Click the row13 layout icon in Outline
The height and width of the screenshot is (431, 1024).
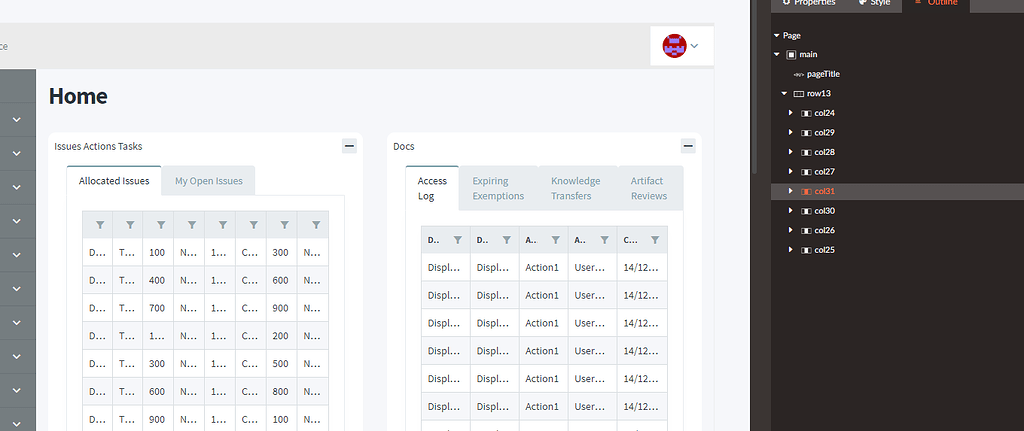pos(798,93)
